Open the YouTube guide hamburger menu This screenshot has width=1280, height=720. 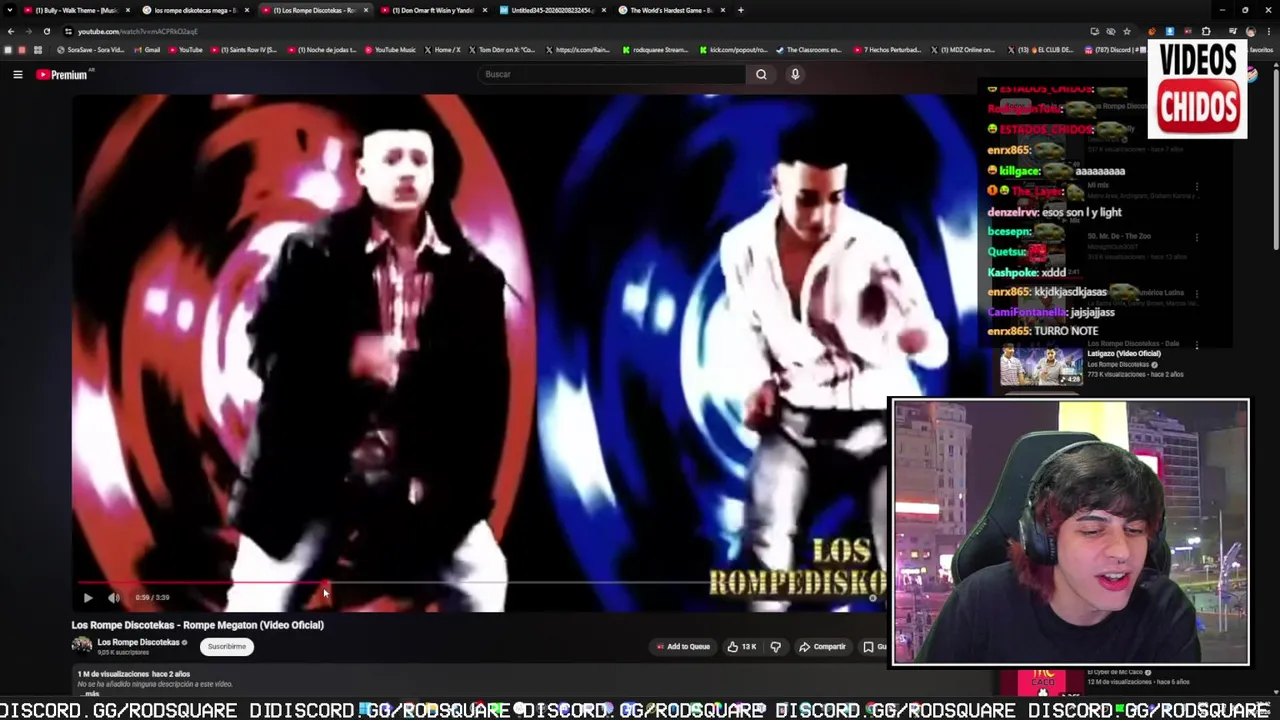18,74
